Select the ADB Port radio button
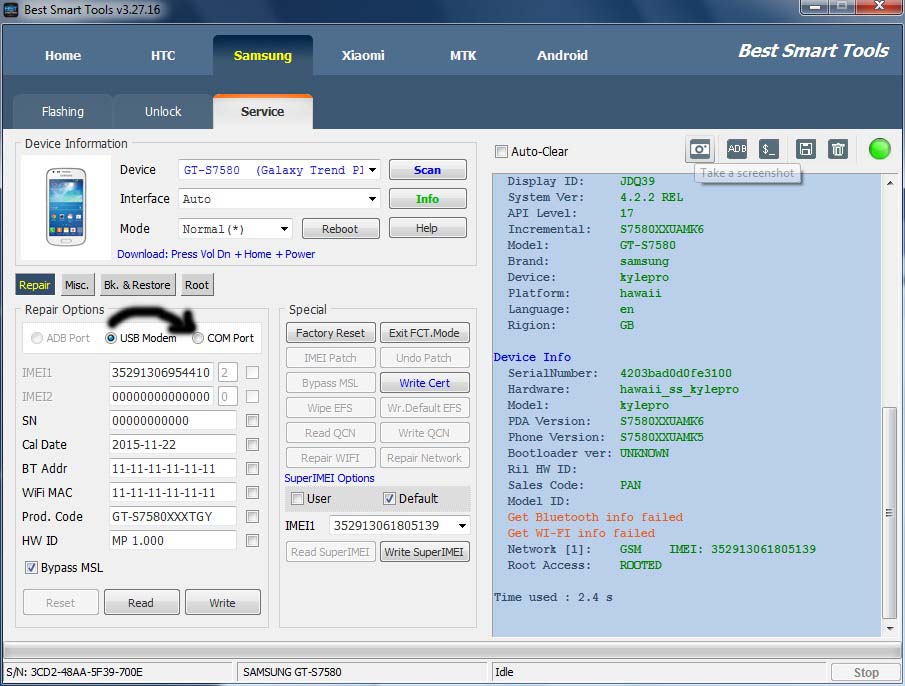This screenshot has width=905, height=686. [36, 338]
